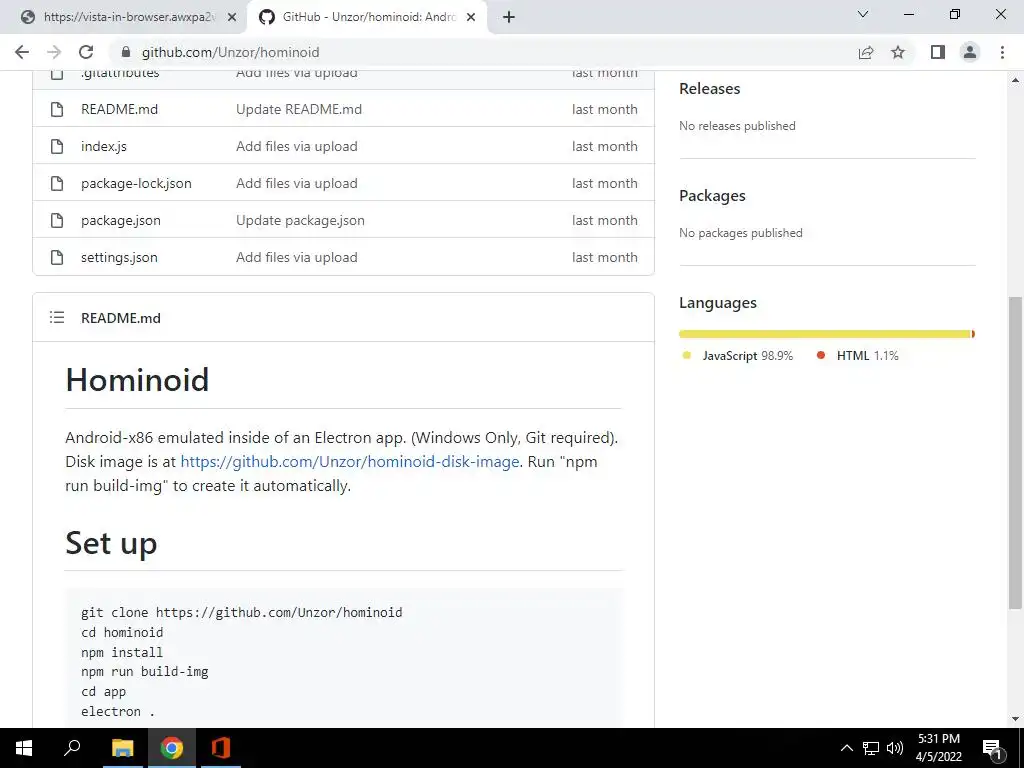
Task: Open taskbar search magnifier
Action: [72, 748]
